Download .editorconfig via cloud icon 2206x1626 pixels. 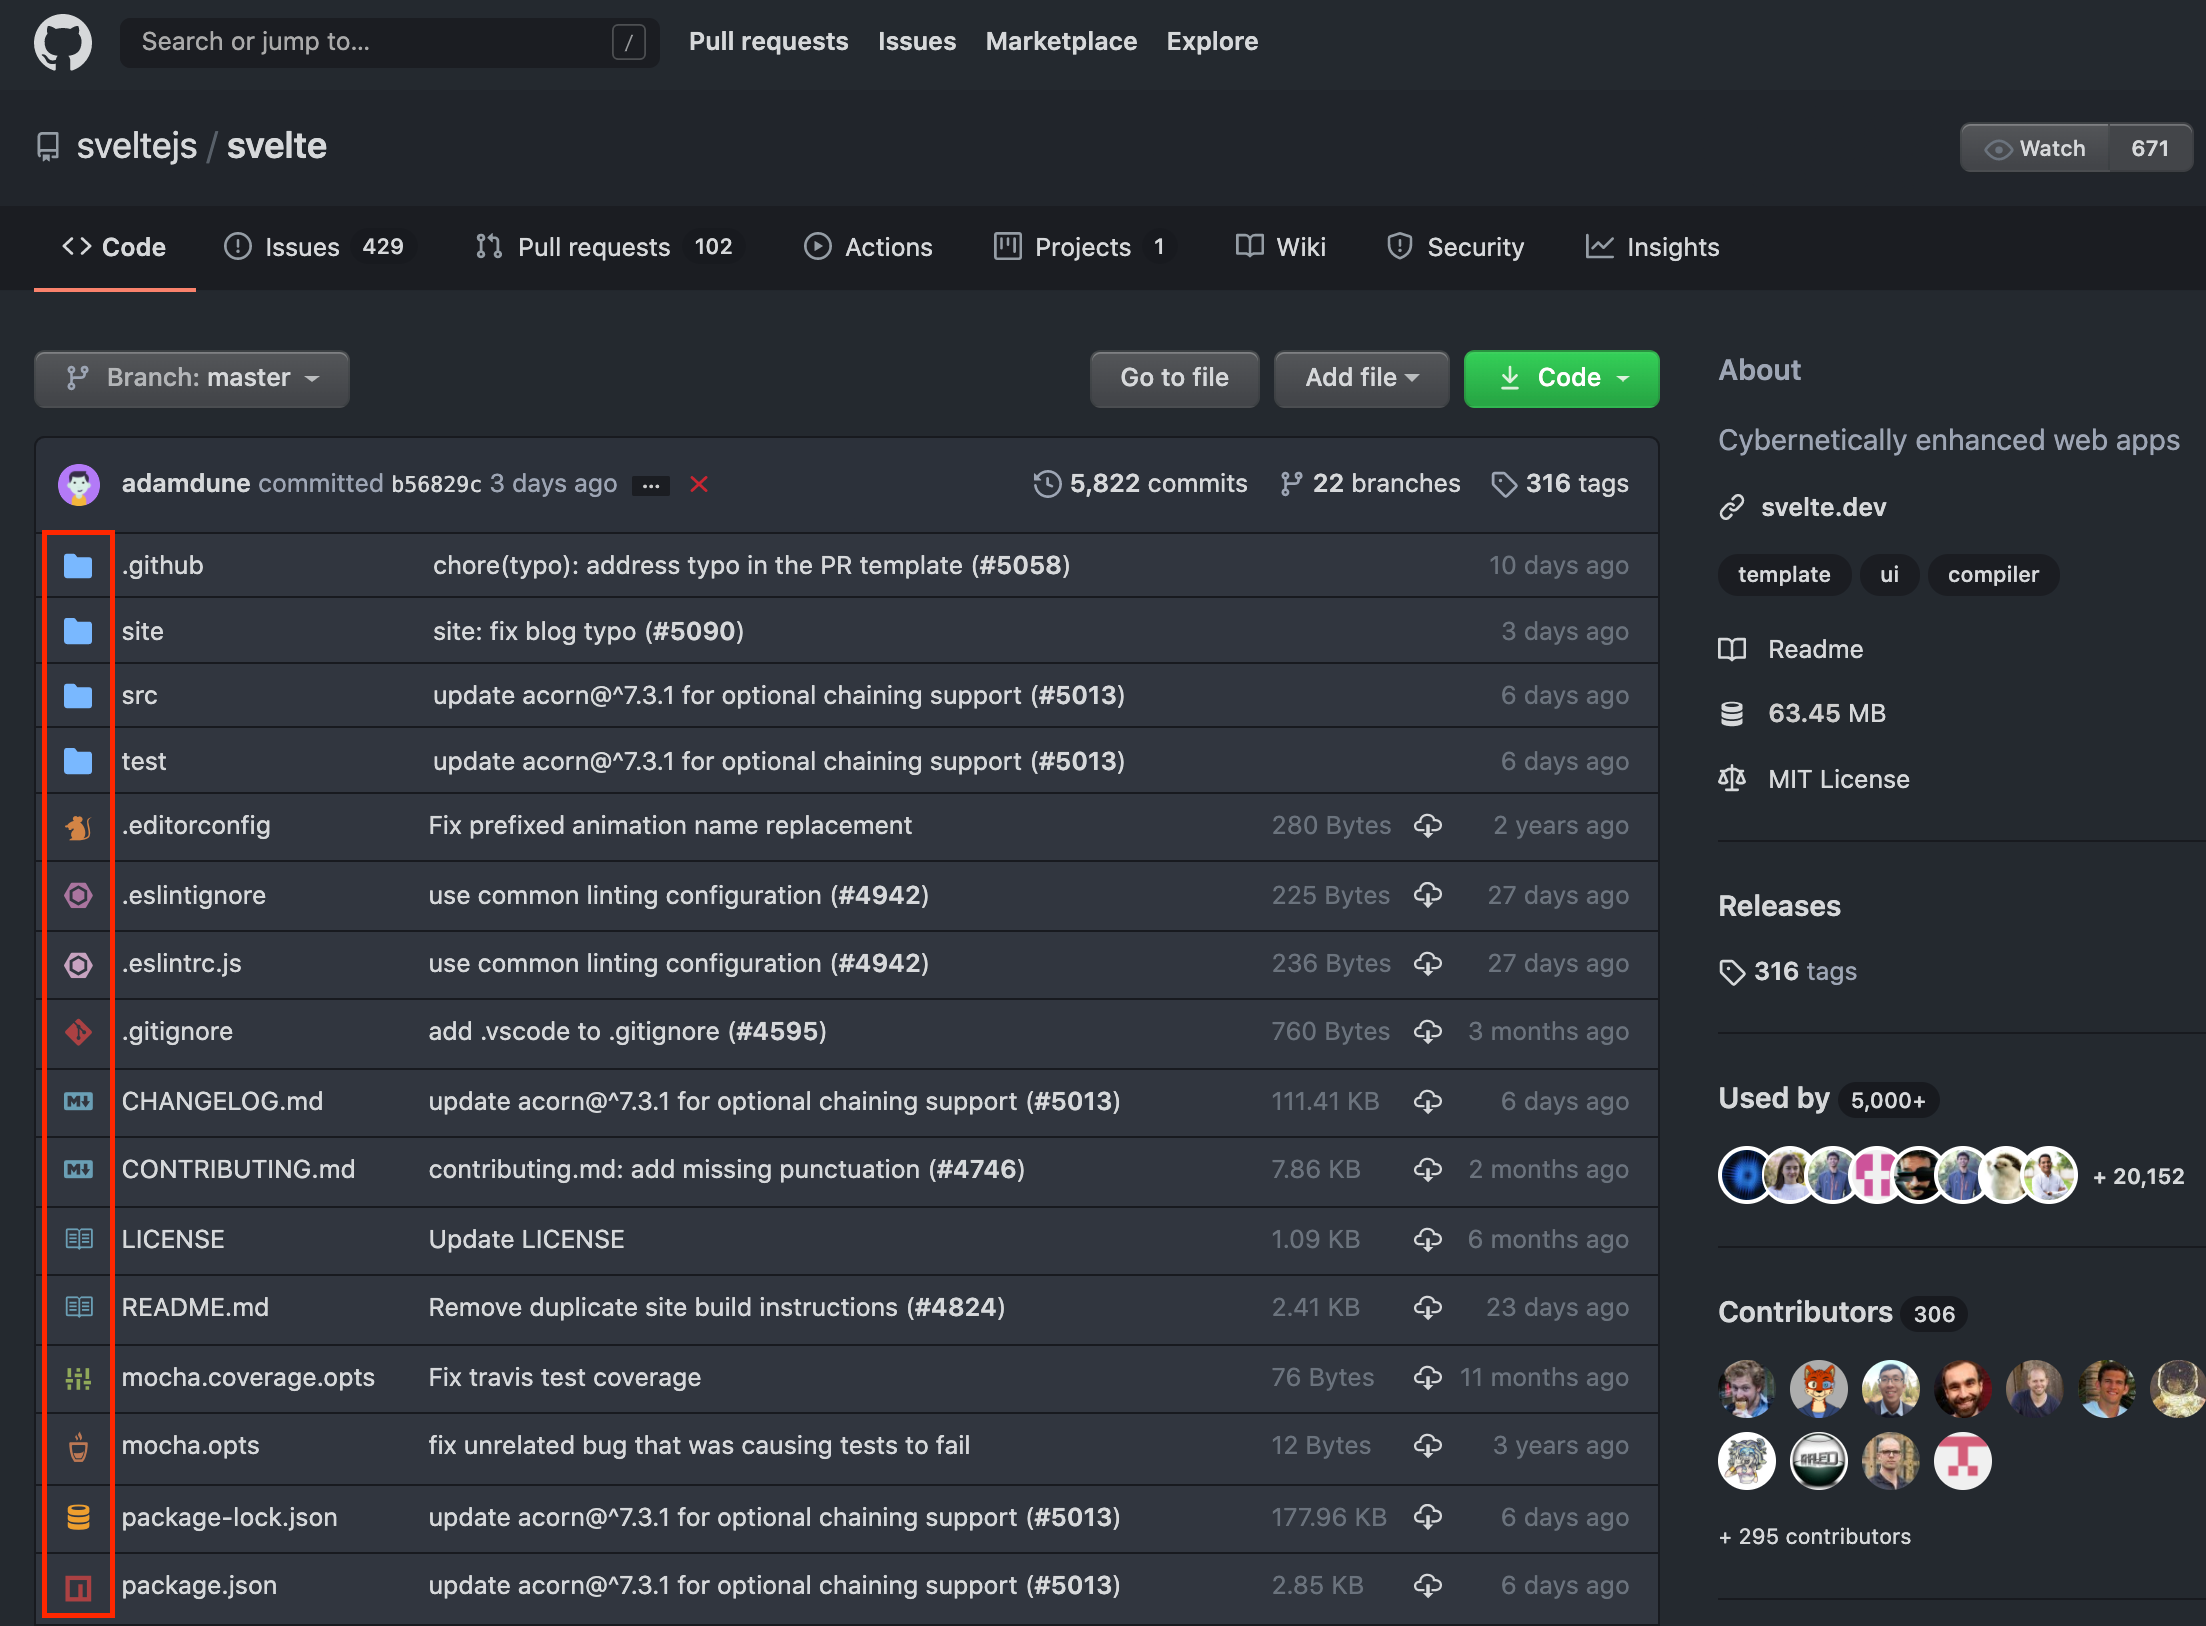[1428, 826]
